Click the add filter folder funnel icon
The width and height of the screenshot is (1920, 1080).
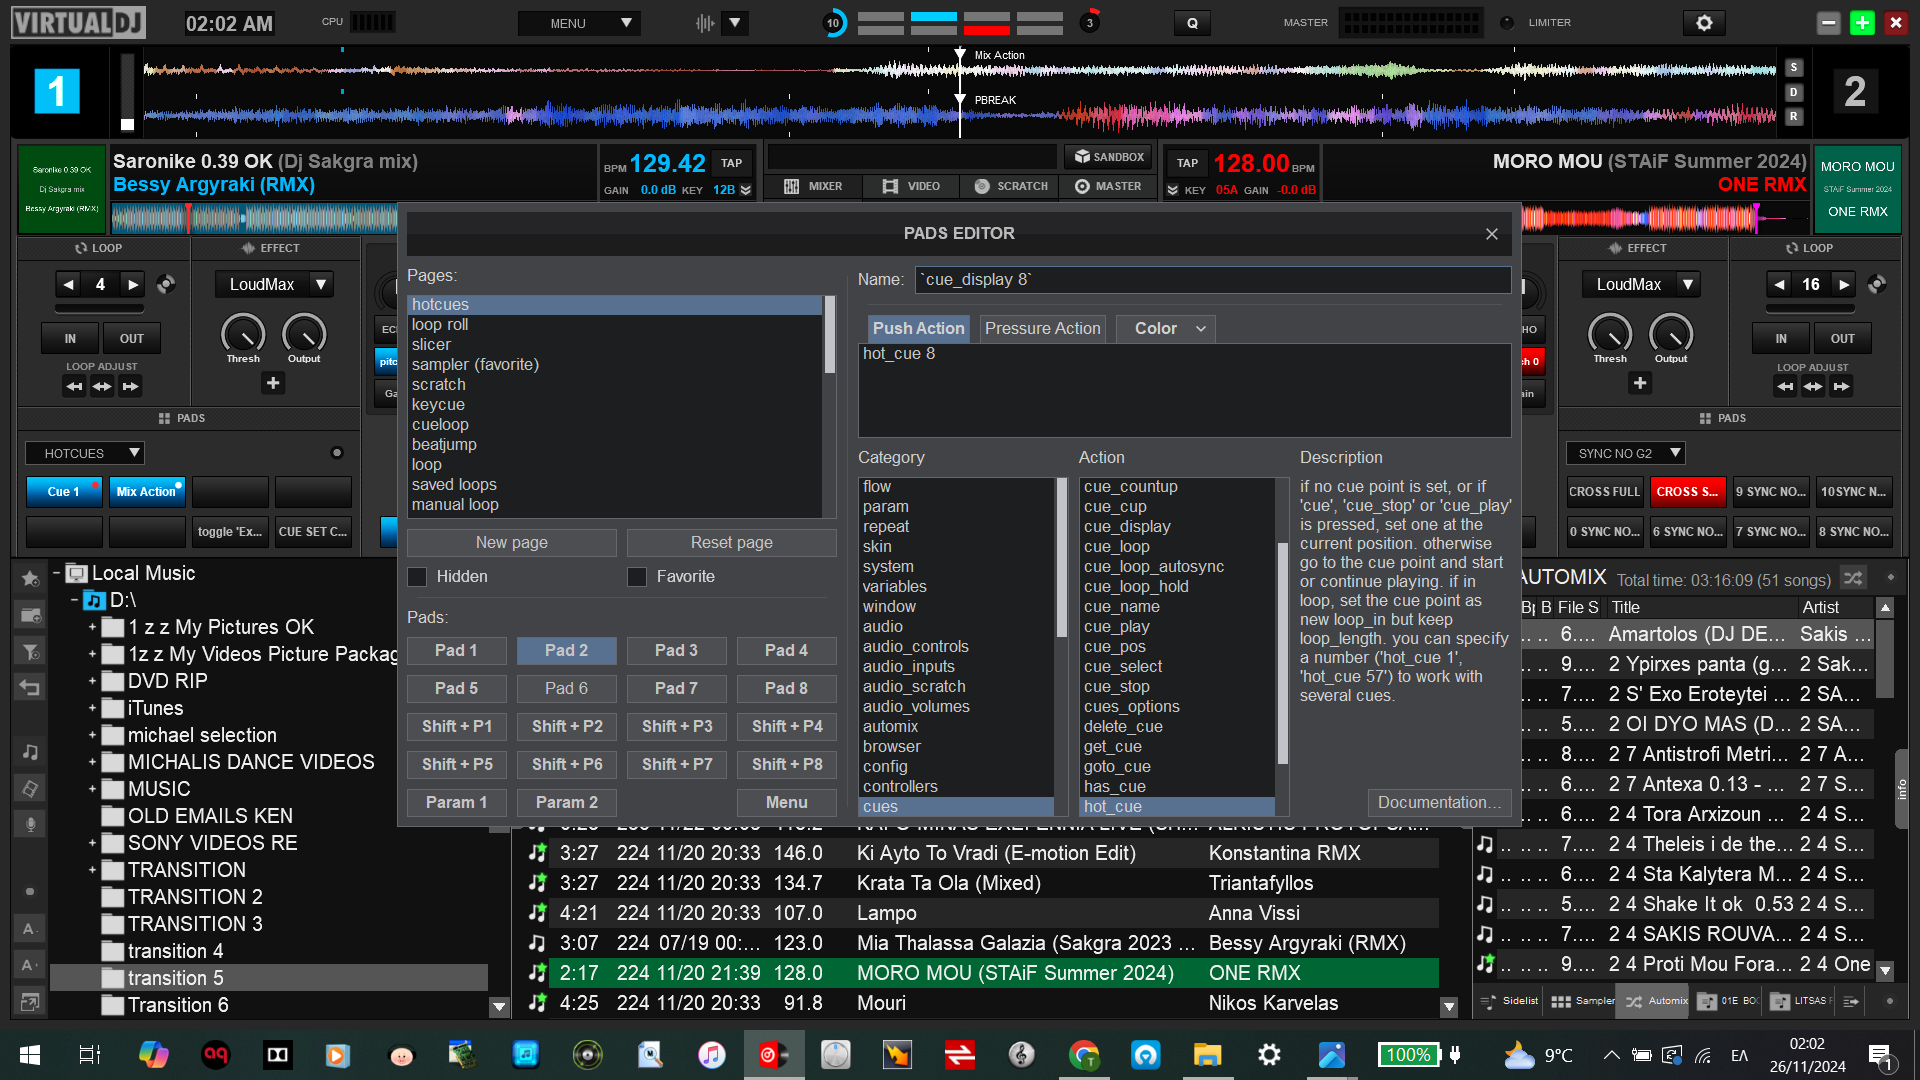pos(30,652)
